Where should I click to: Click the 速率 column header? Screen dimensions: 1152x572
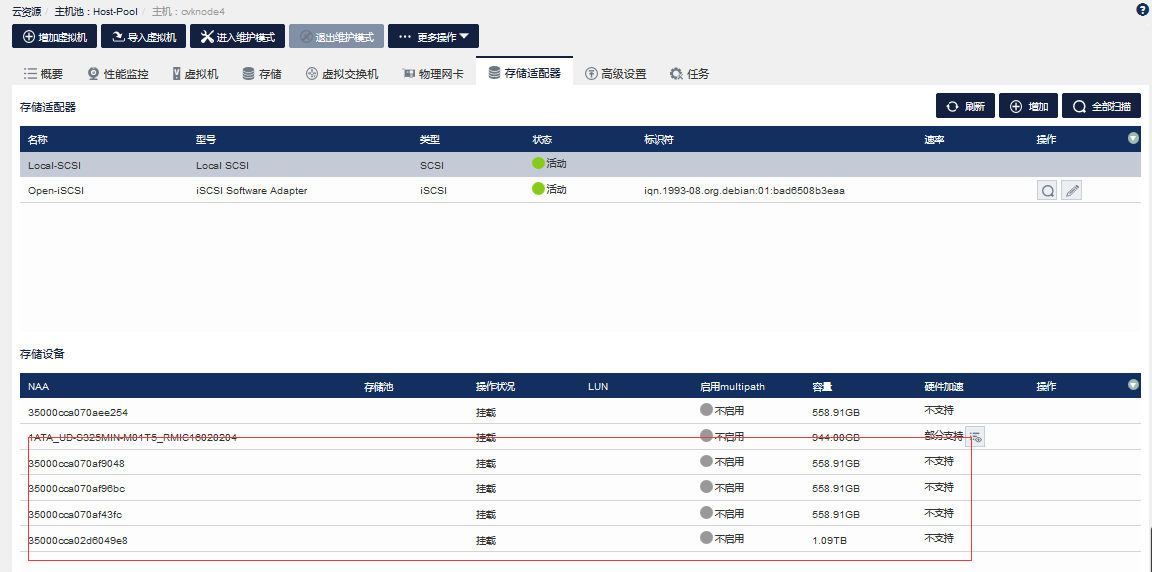[935, 140]
